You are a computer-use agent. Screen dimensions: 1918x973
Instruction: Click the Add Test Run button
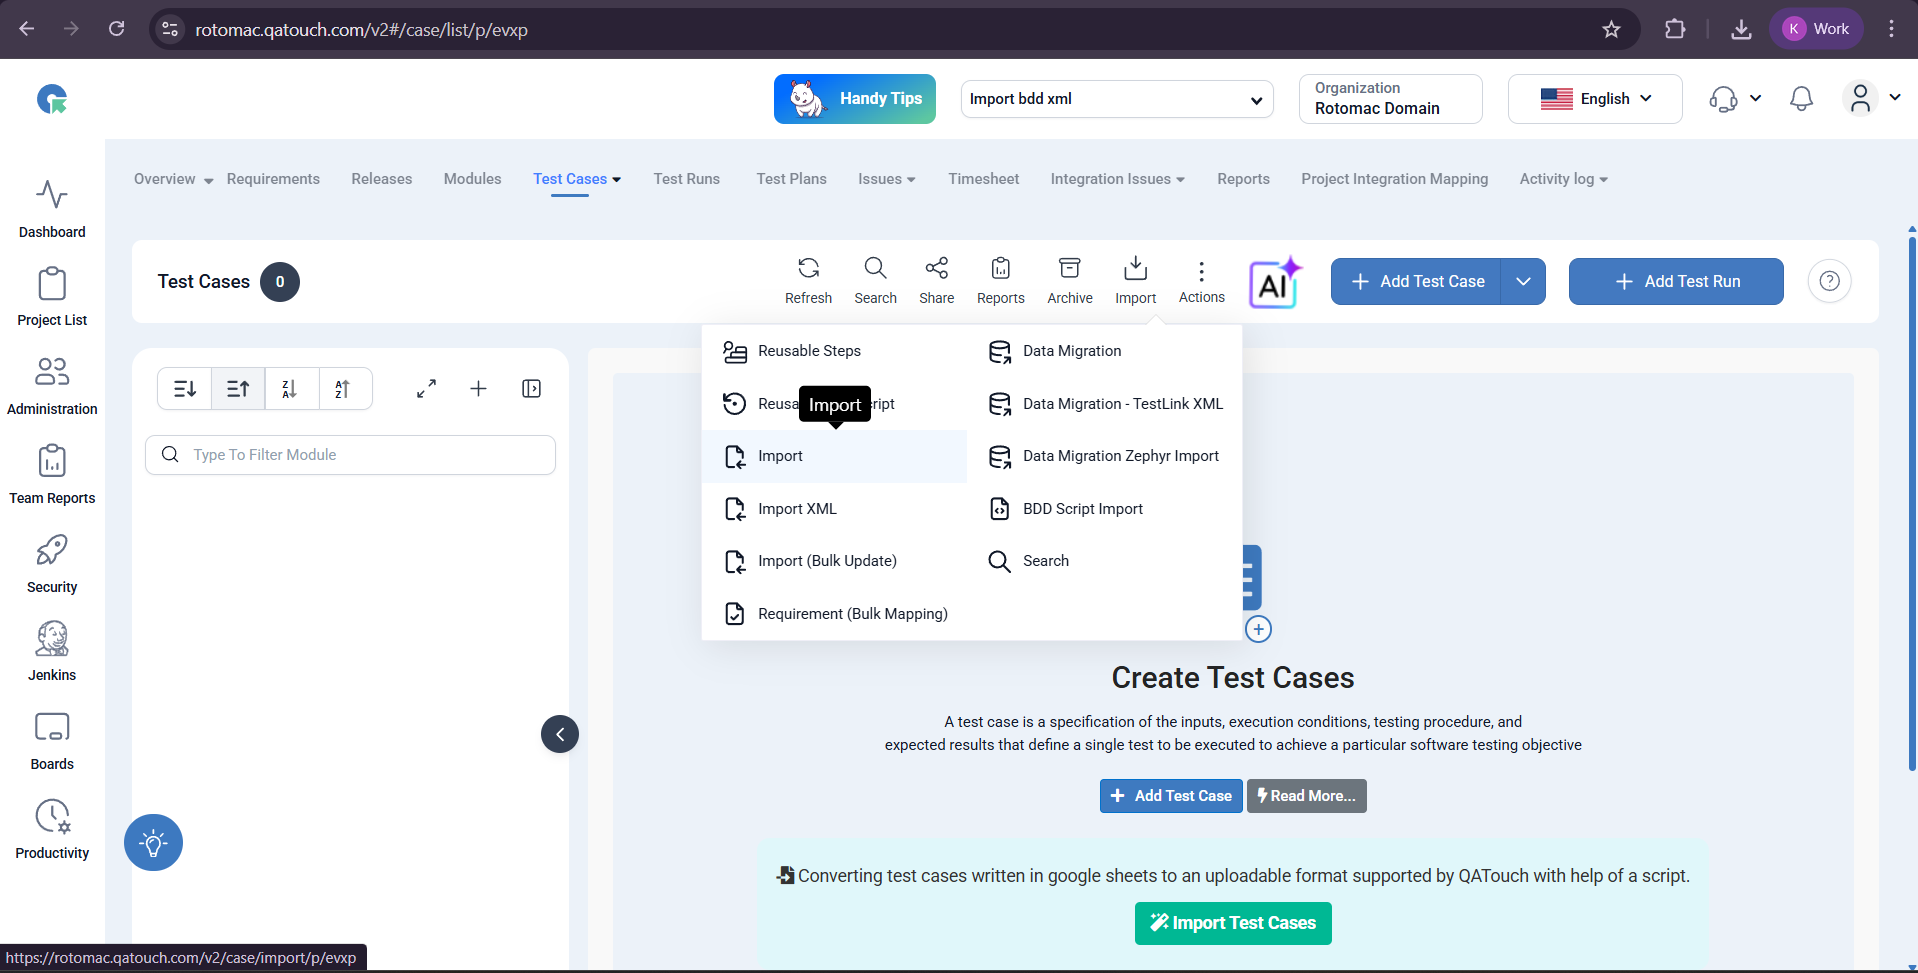(1676, 282)
